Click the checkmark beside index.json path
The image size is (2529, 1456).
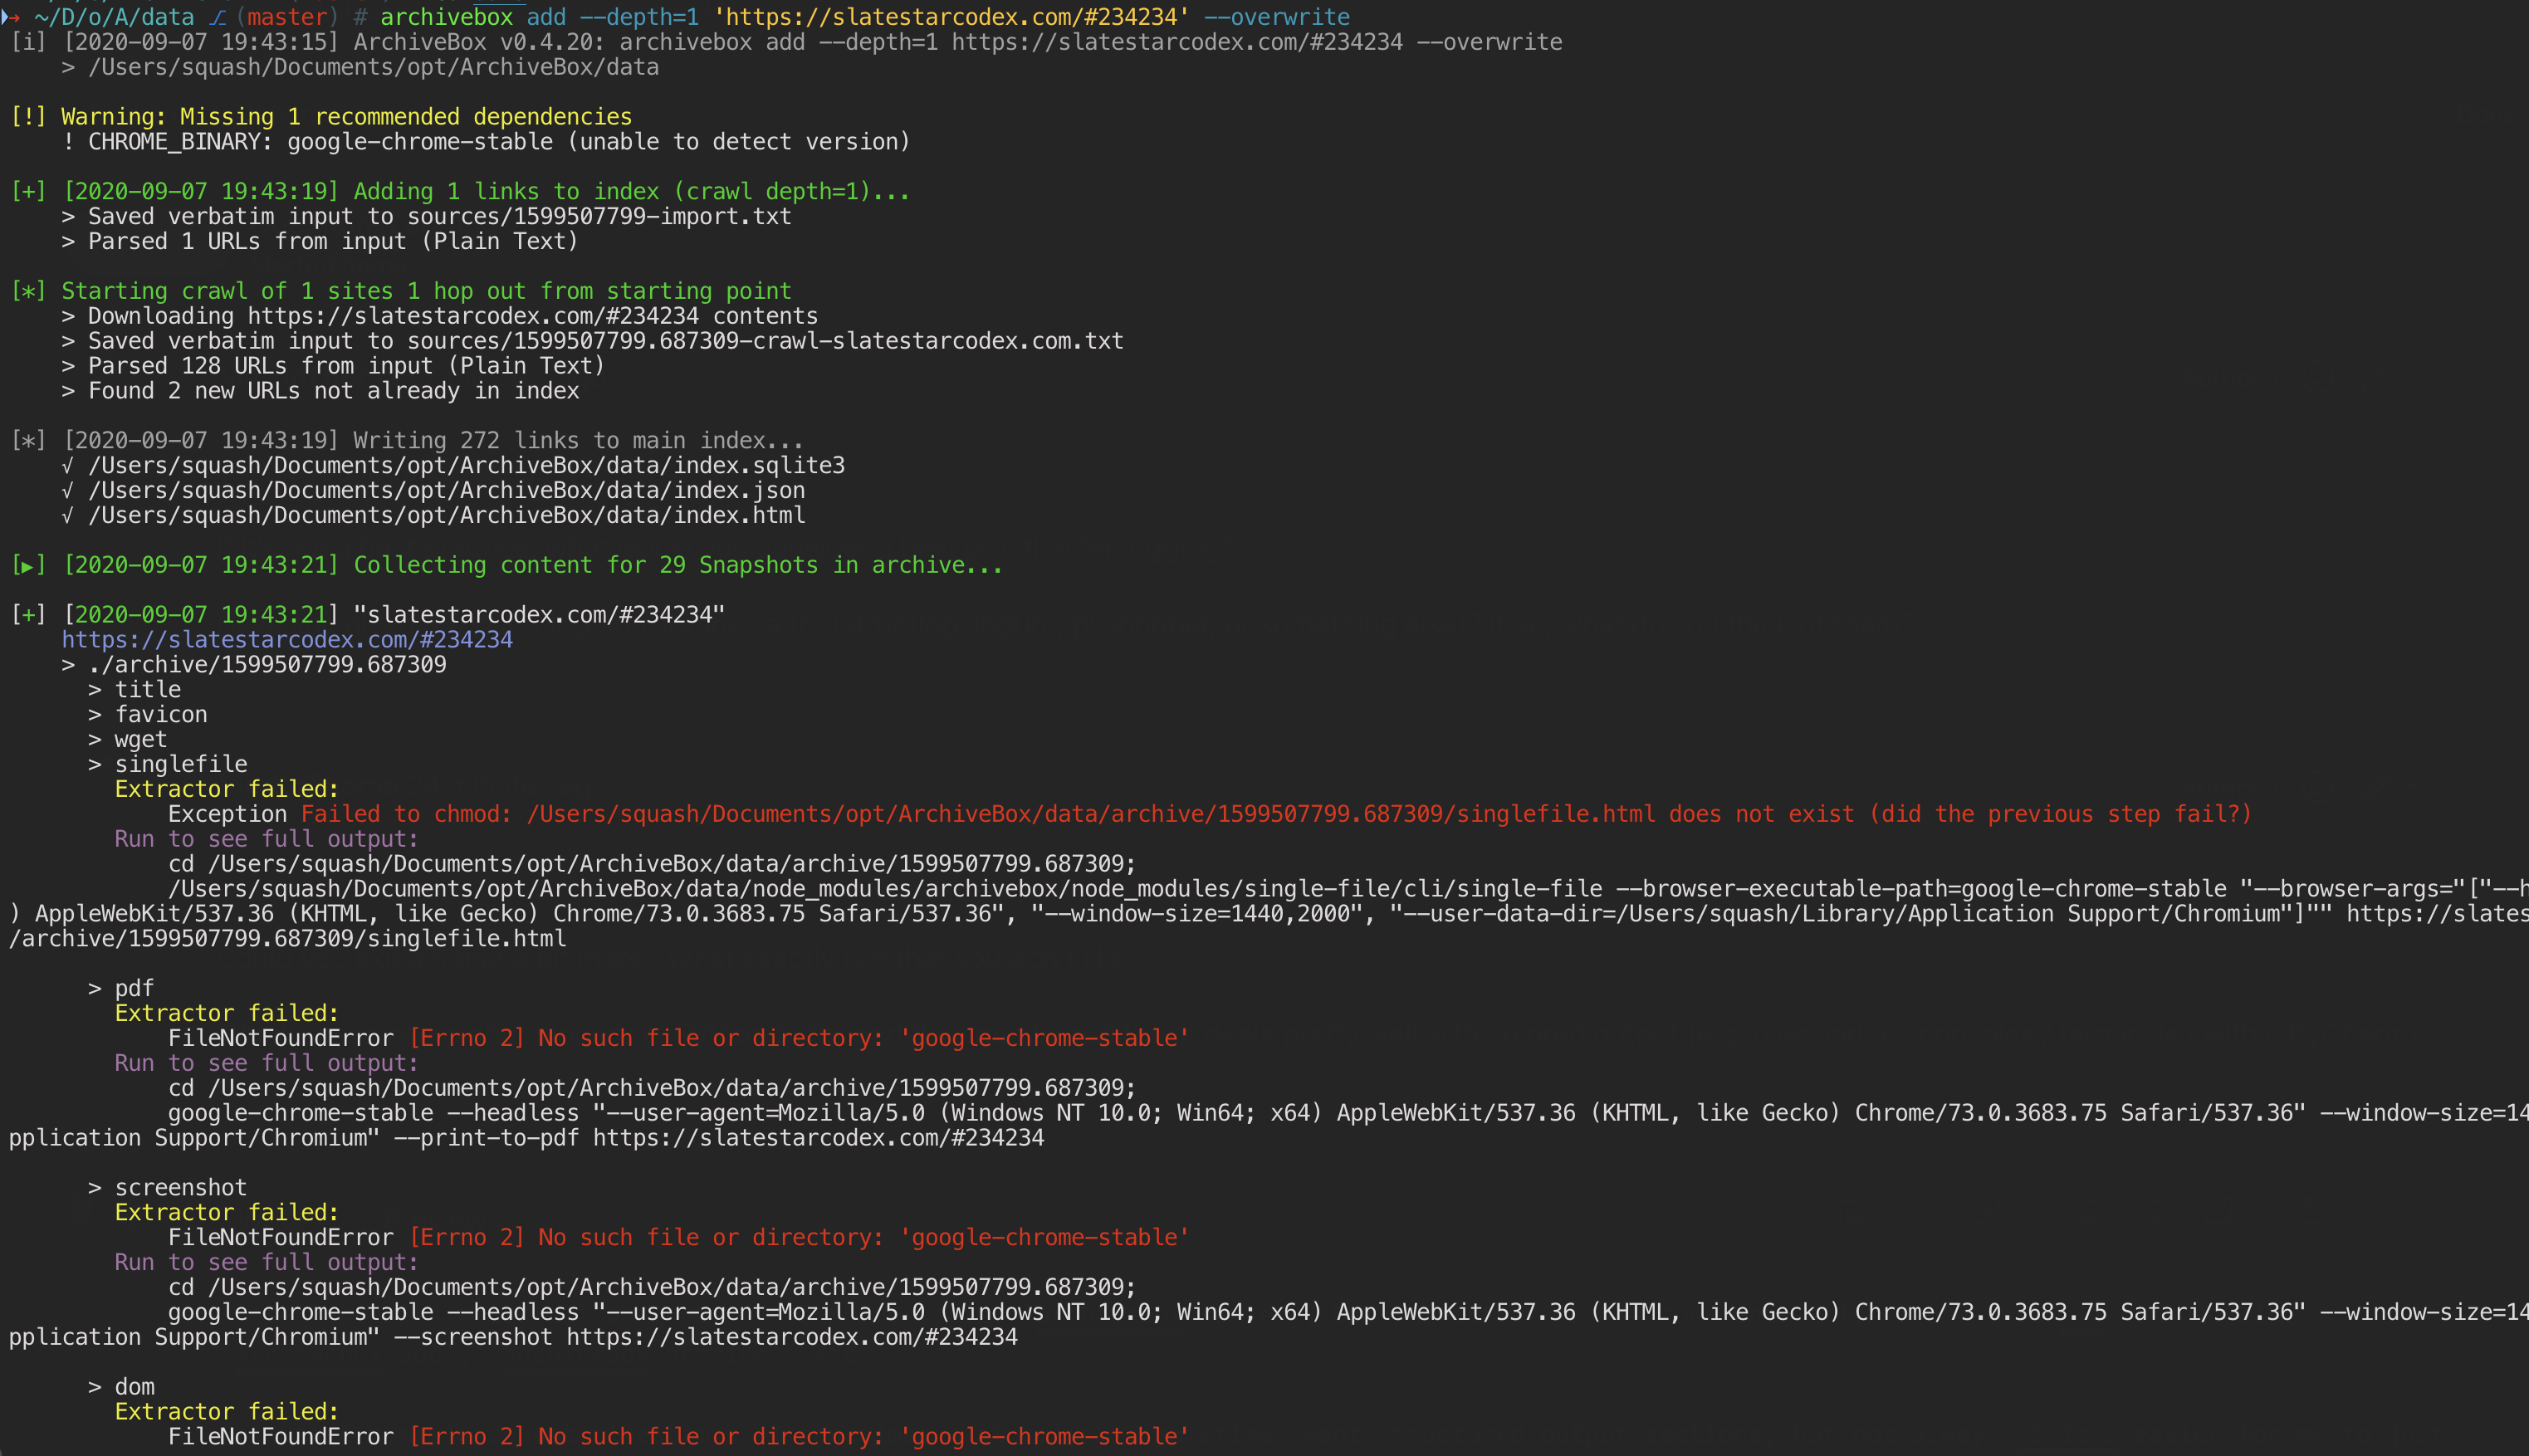[x=67, y=491]
